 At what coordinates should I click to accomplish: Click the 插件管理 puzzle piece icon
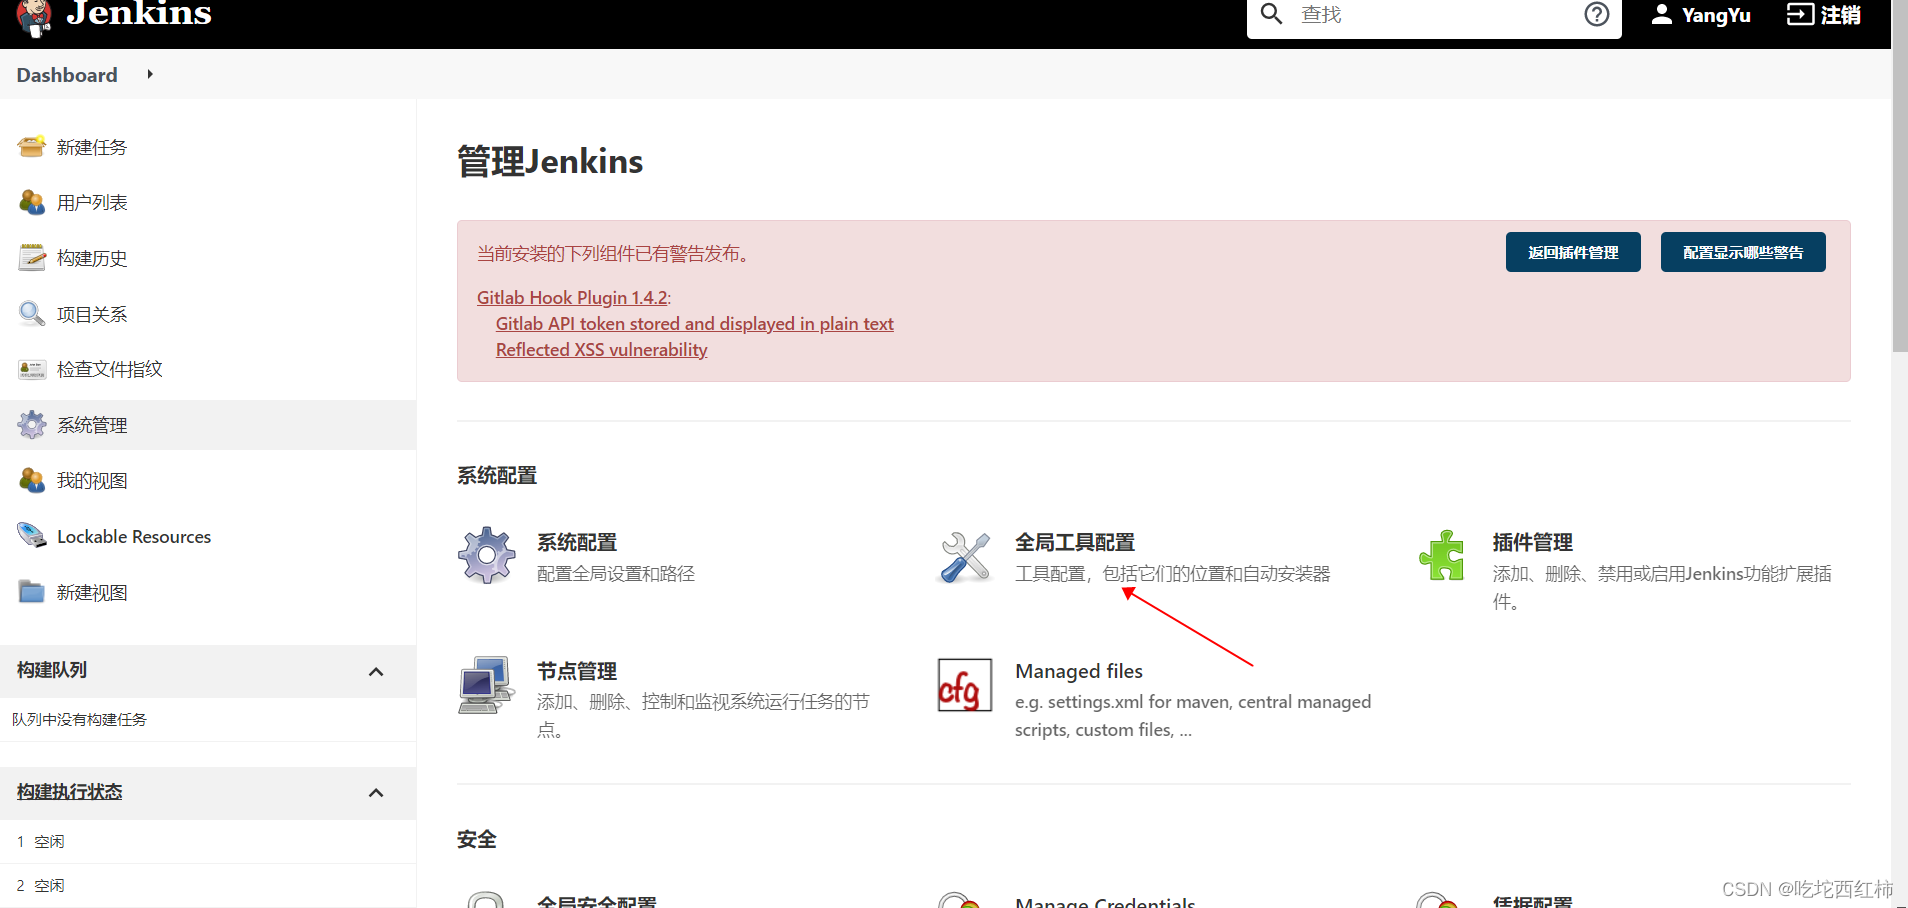(x=1442, y=555)
